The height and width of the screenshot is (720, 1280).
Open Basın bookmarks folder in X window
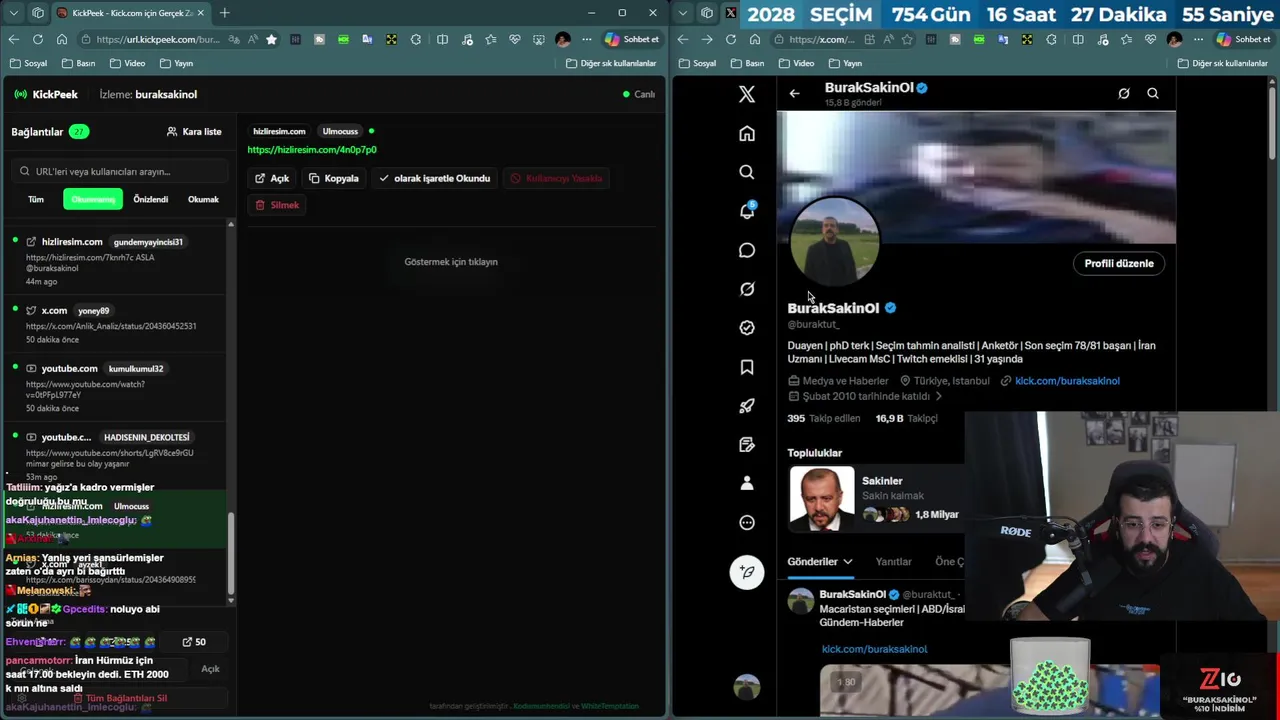[x=746, y=63]
